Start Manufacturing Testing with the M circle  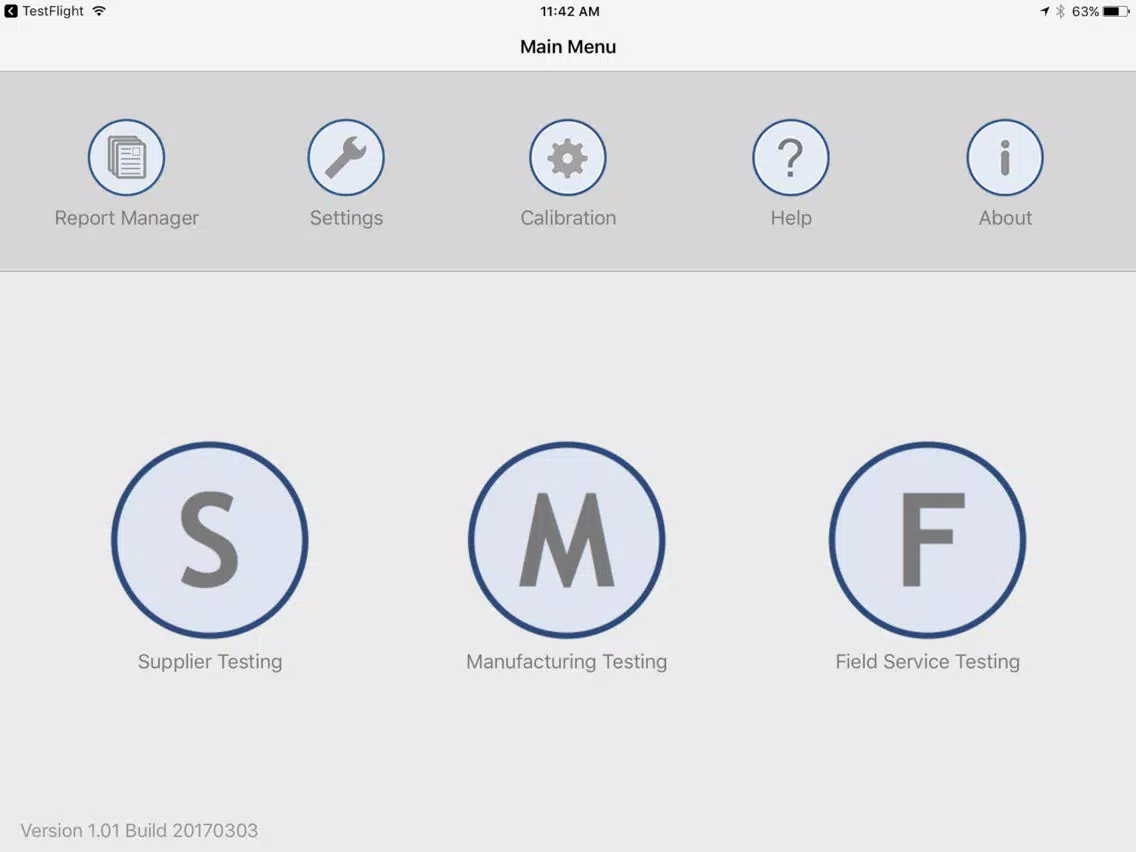tap(567, 540)
